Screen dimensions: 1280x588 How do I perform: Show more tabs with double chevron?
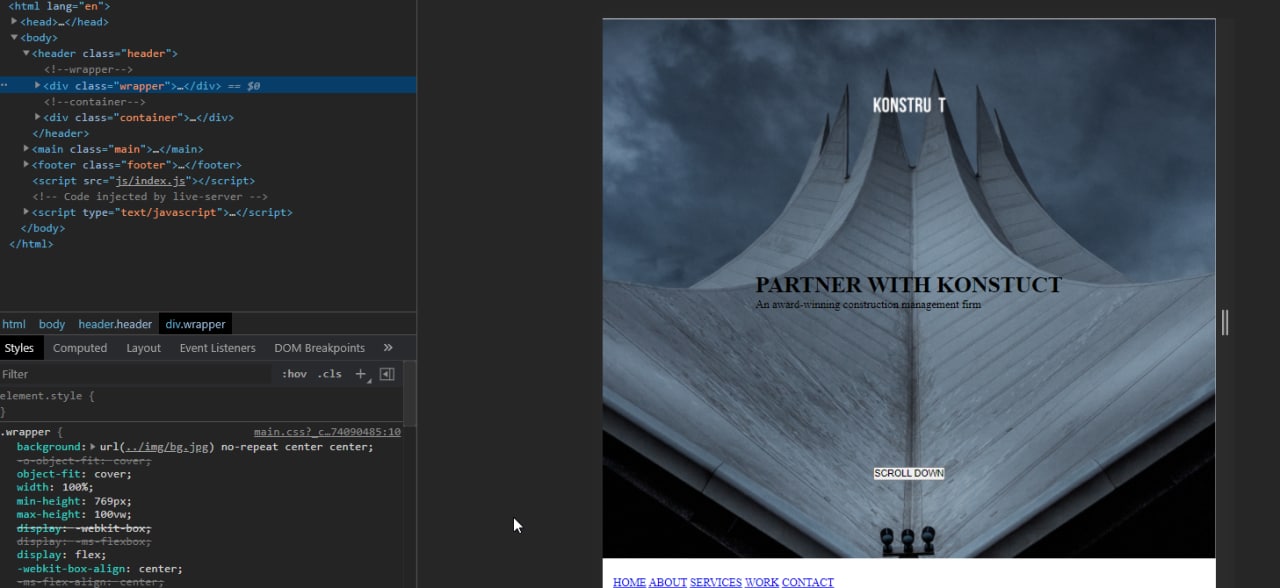click(388, 348)
